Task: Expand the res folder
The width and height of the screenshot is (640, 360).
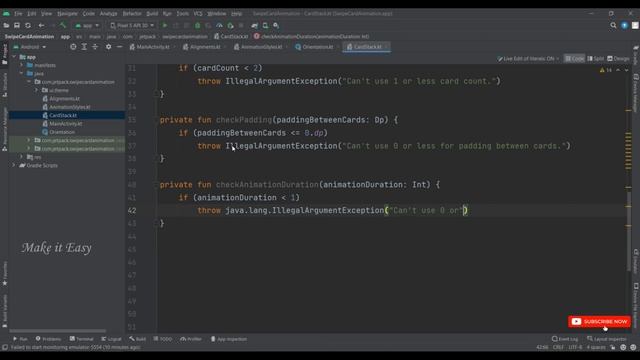Action: click(x=22, y=157)
